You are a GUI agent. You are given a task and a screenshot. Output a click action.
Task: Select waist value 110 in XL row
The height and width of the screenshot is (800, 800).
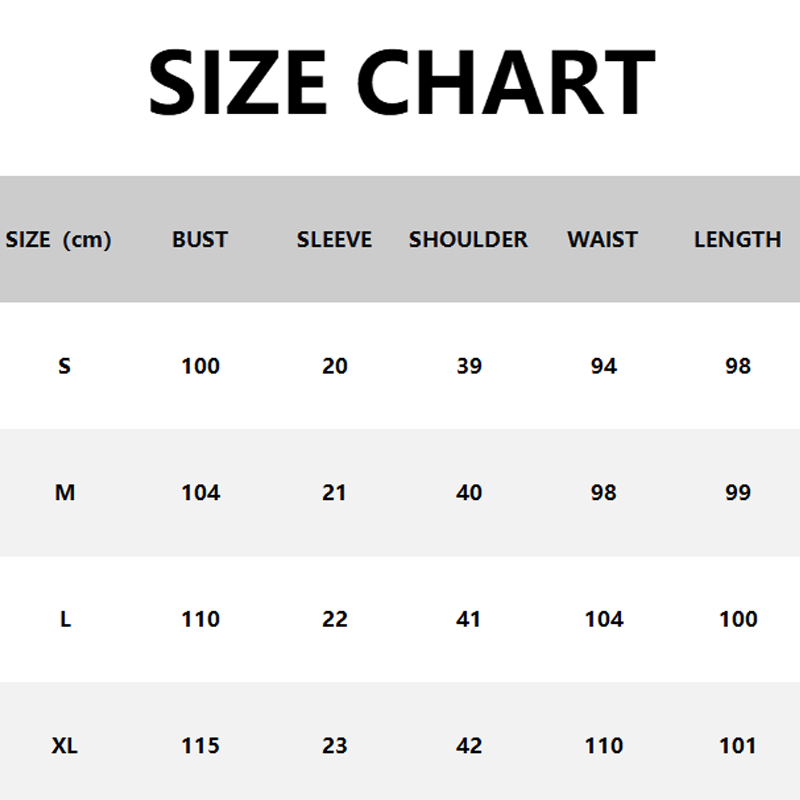coord(604,746)
